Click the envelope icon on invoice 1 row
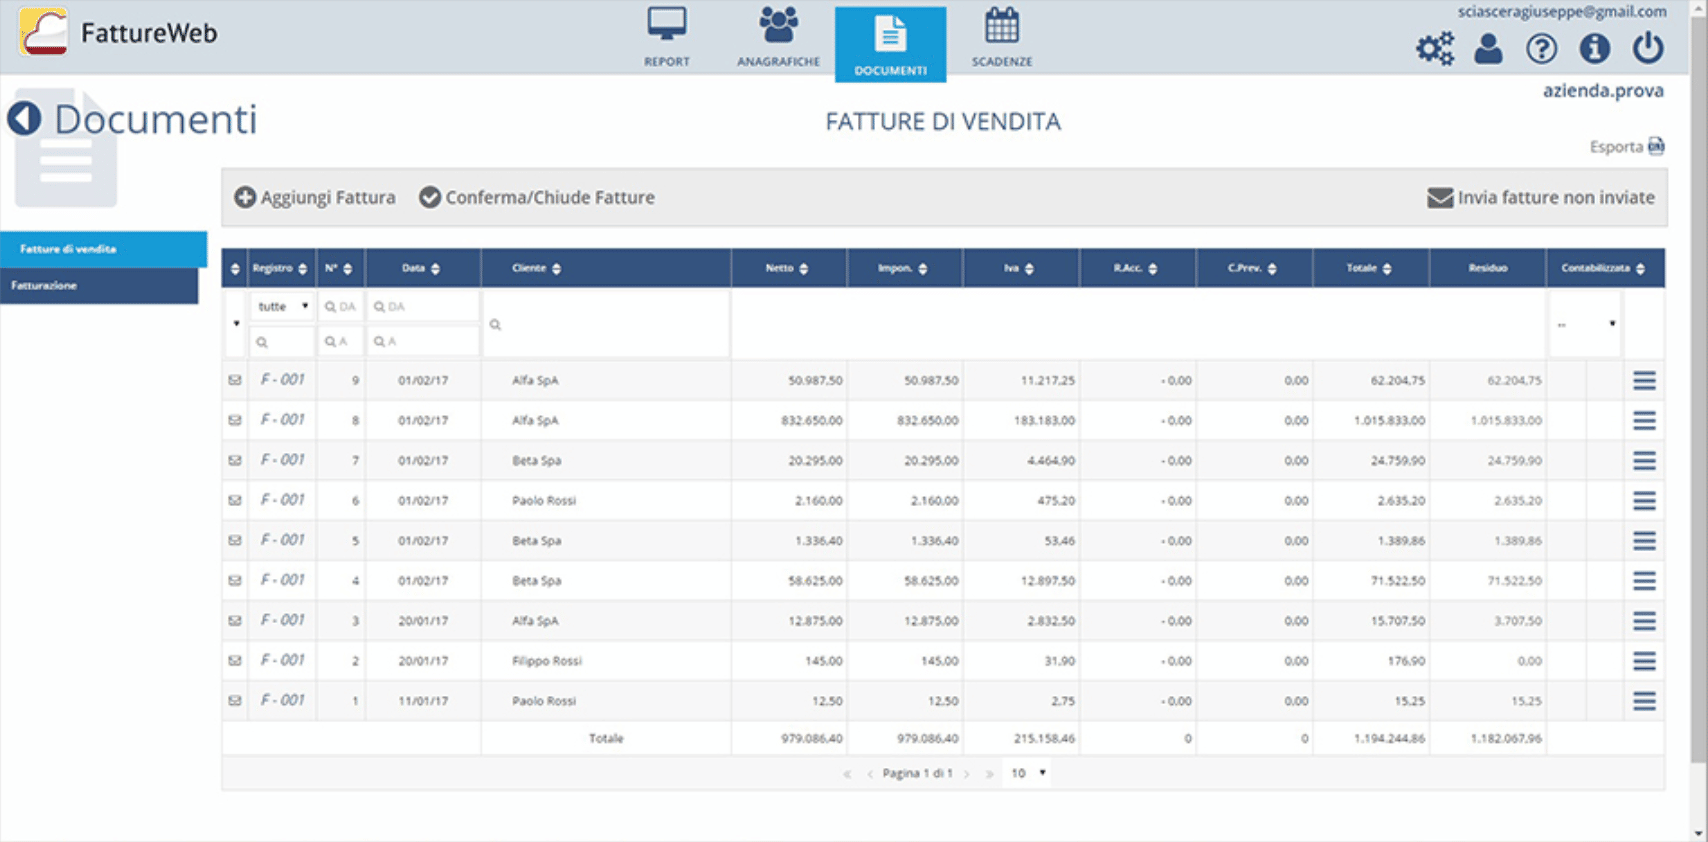 pyautogui.click(x=235, y=701)
